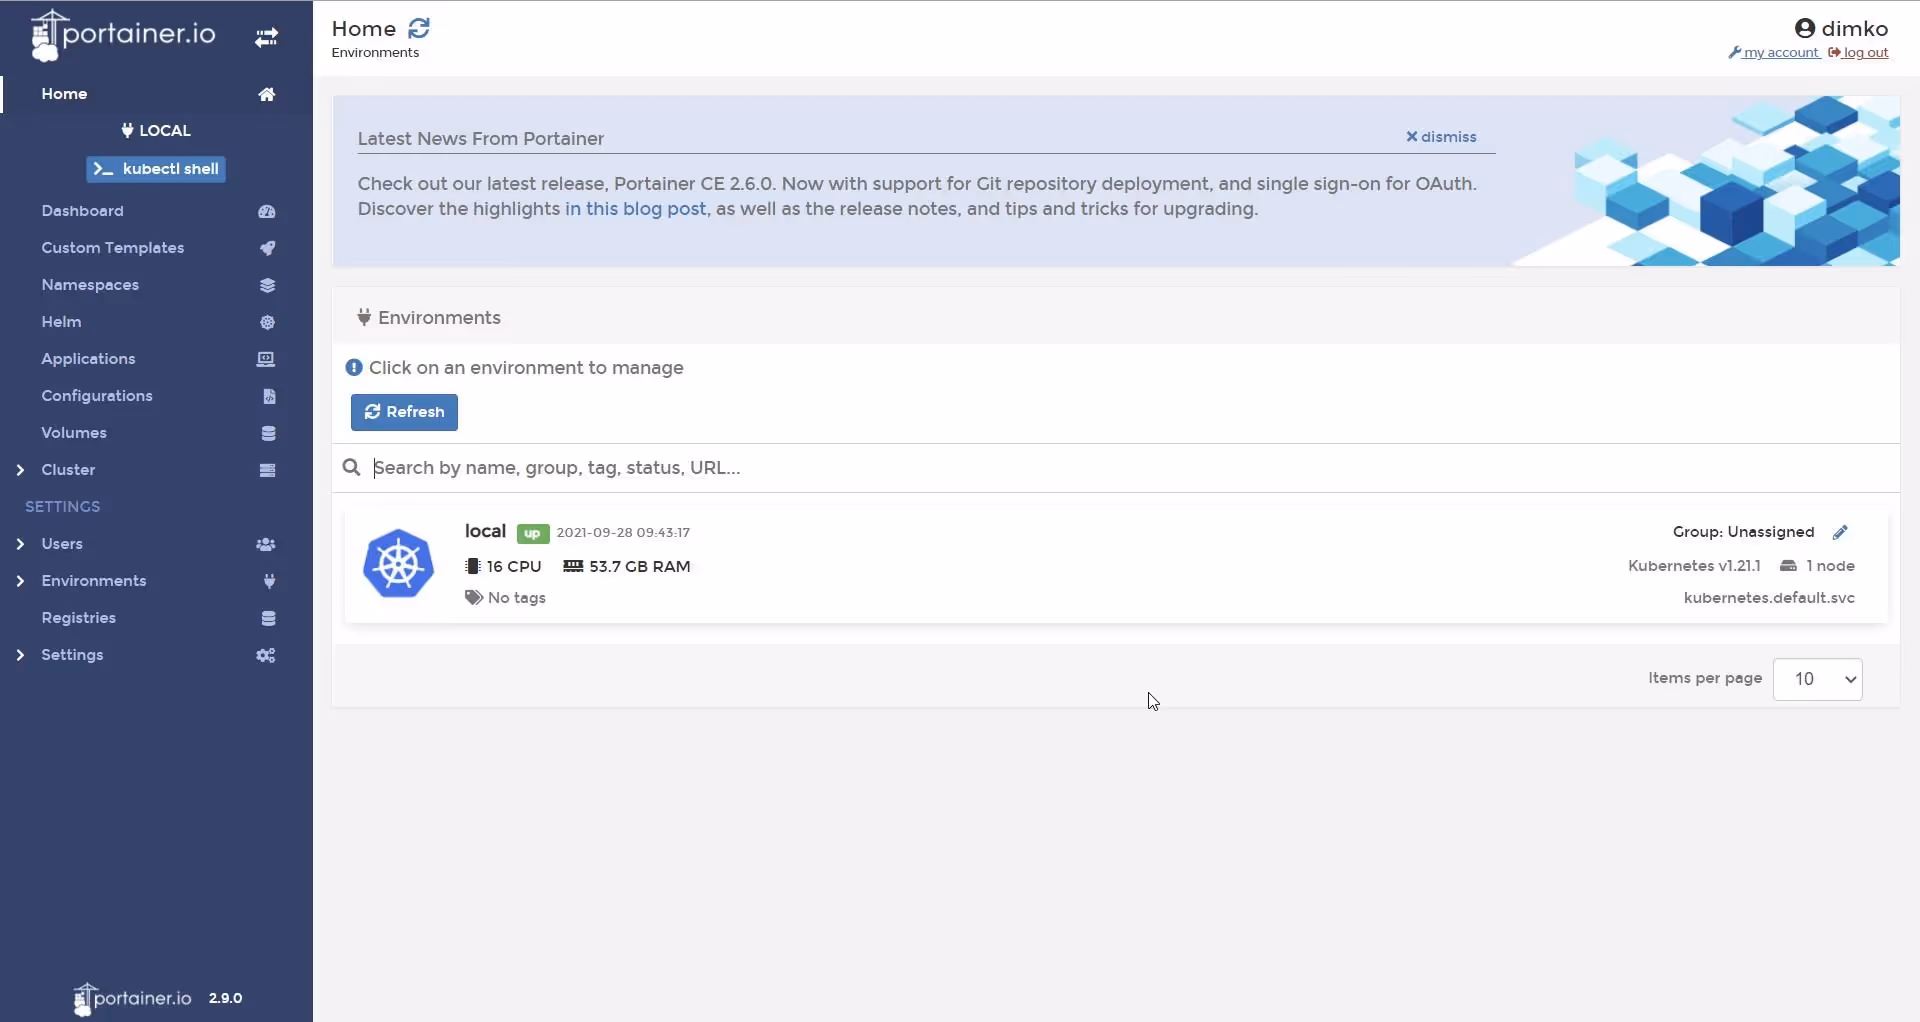Expand the Settings chevron
Screen dimensions: 1920x1022
coord(20,655)
